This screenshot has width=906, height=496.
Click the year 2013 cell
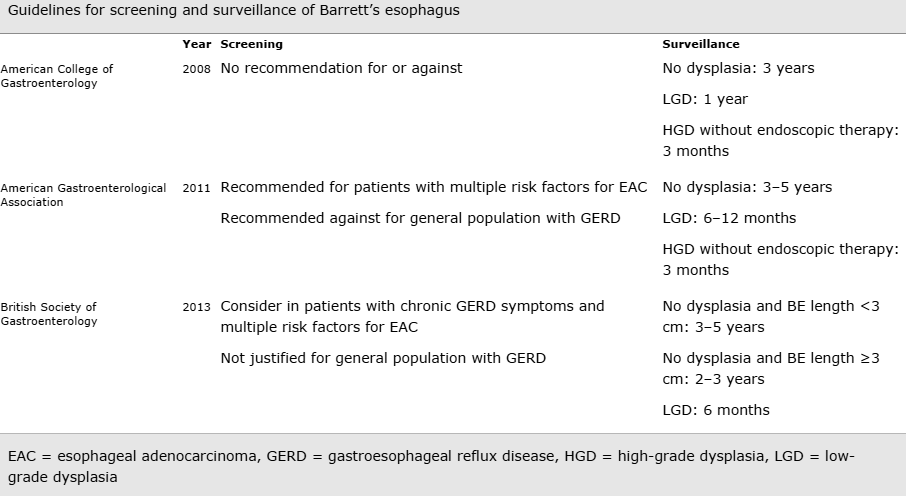coord(196,307)
